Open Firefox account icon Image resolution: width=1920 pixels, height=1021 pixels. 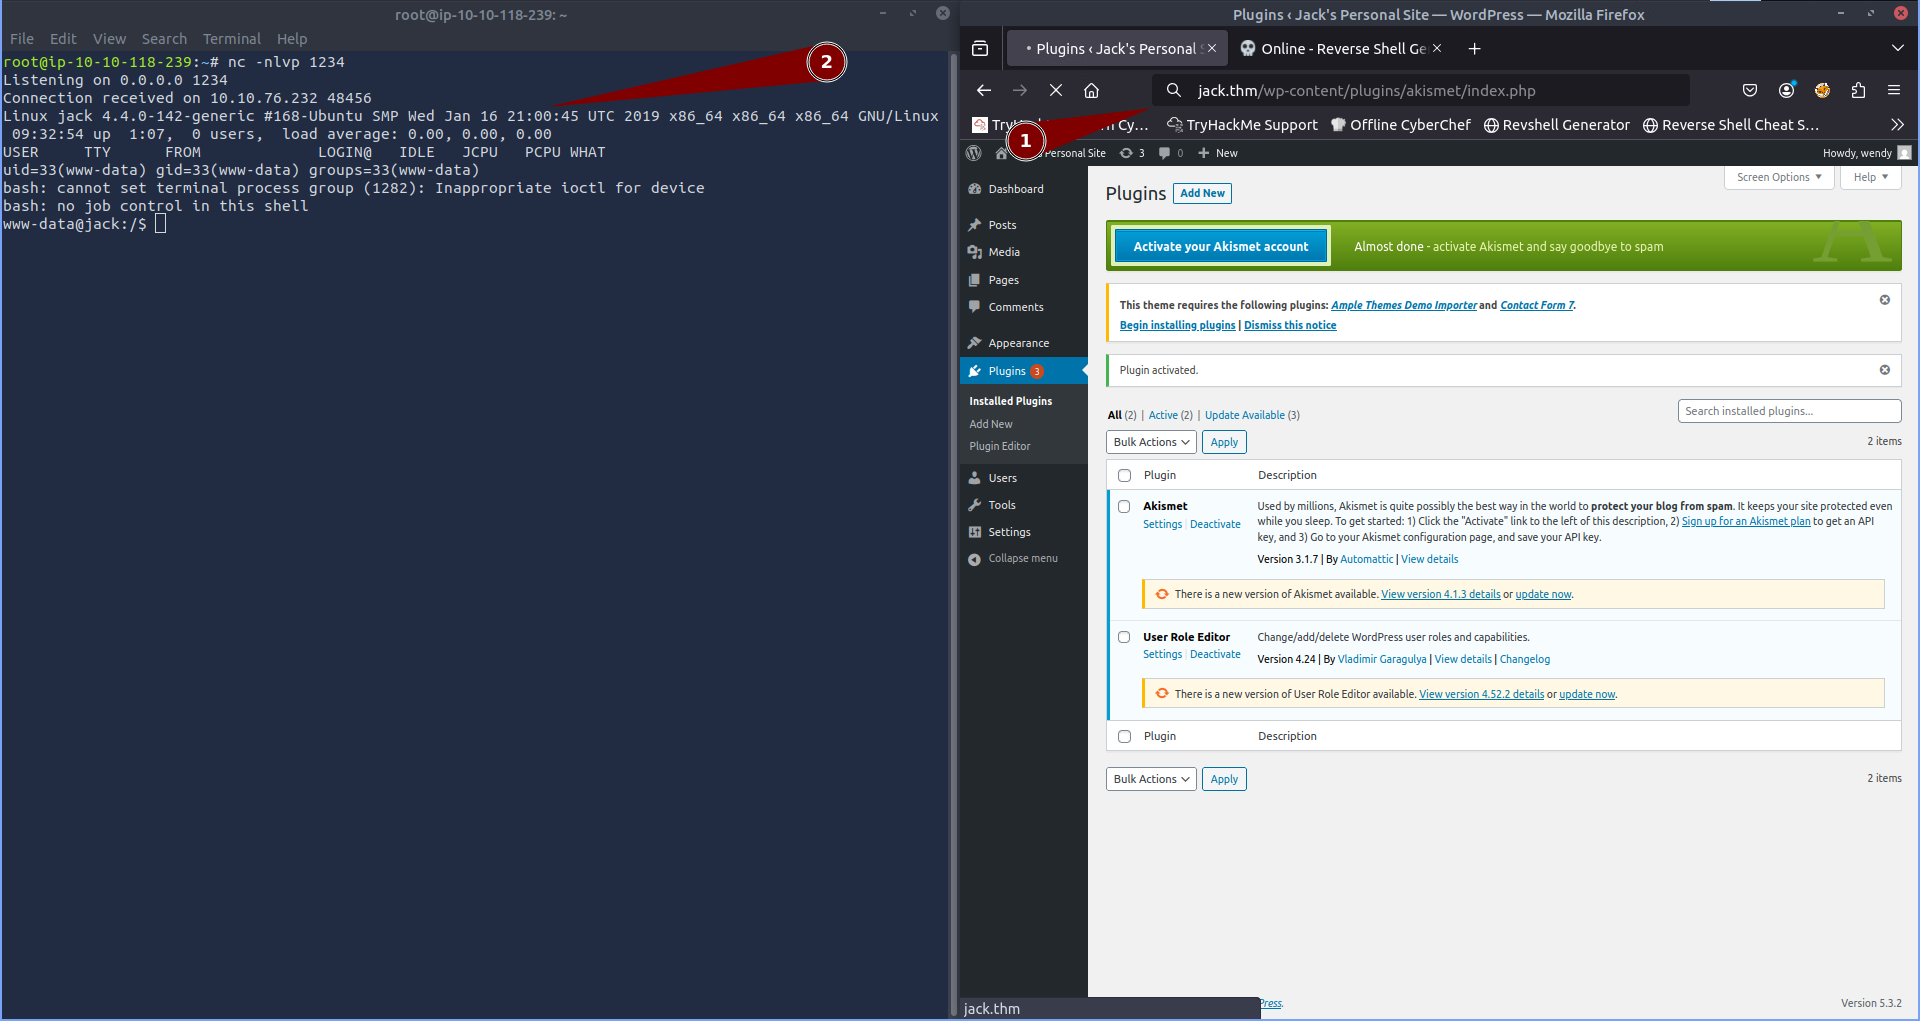1786,90
